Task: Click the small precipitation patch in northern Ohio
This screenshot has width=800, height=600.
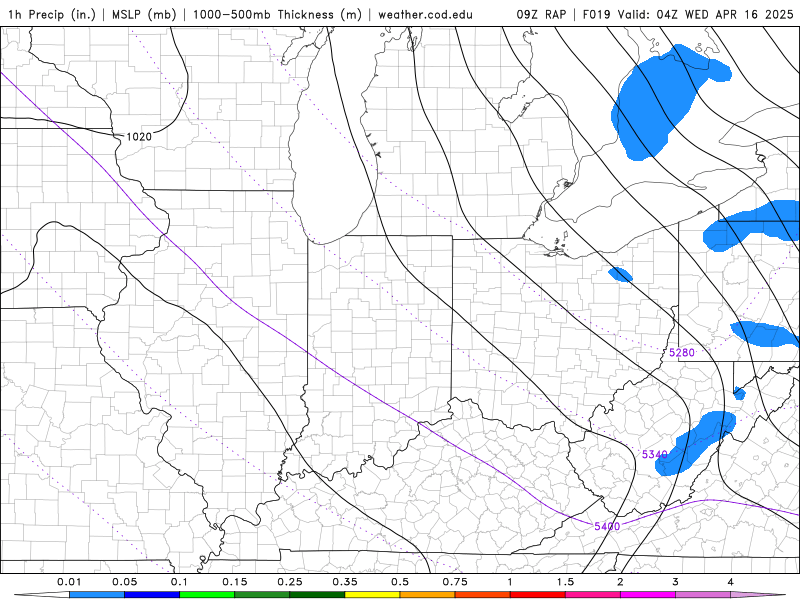Action: coord(620,274)
